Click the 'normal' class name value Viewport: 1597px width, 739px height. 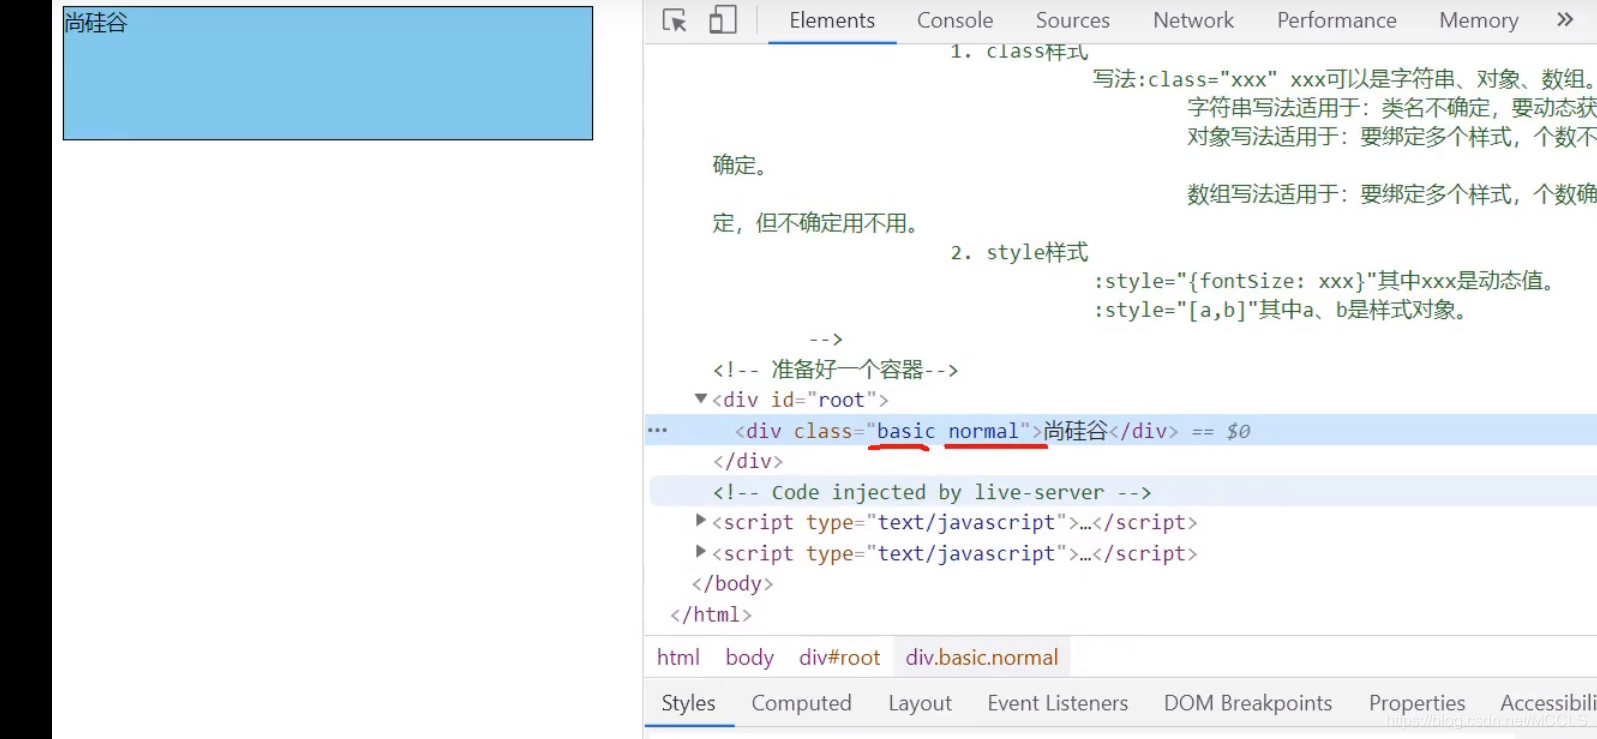[983, 431]
